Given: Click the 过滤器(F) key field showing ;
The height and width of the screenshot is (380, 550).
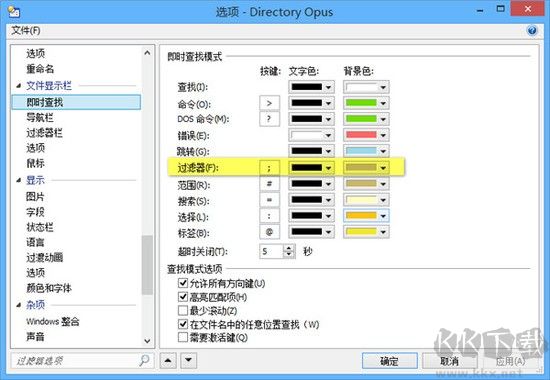Looking at the screenshot, I should [x=269, y=168].
